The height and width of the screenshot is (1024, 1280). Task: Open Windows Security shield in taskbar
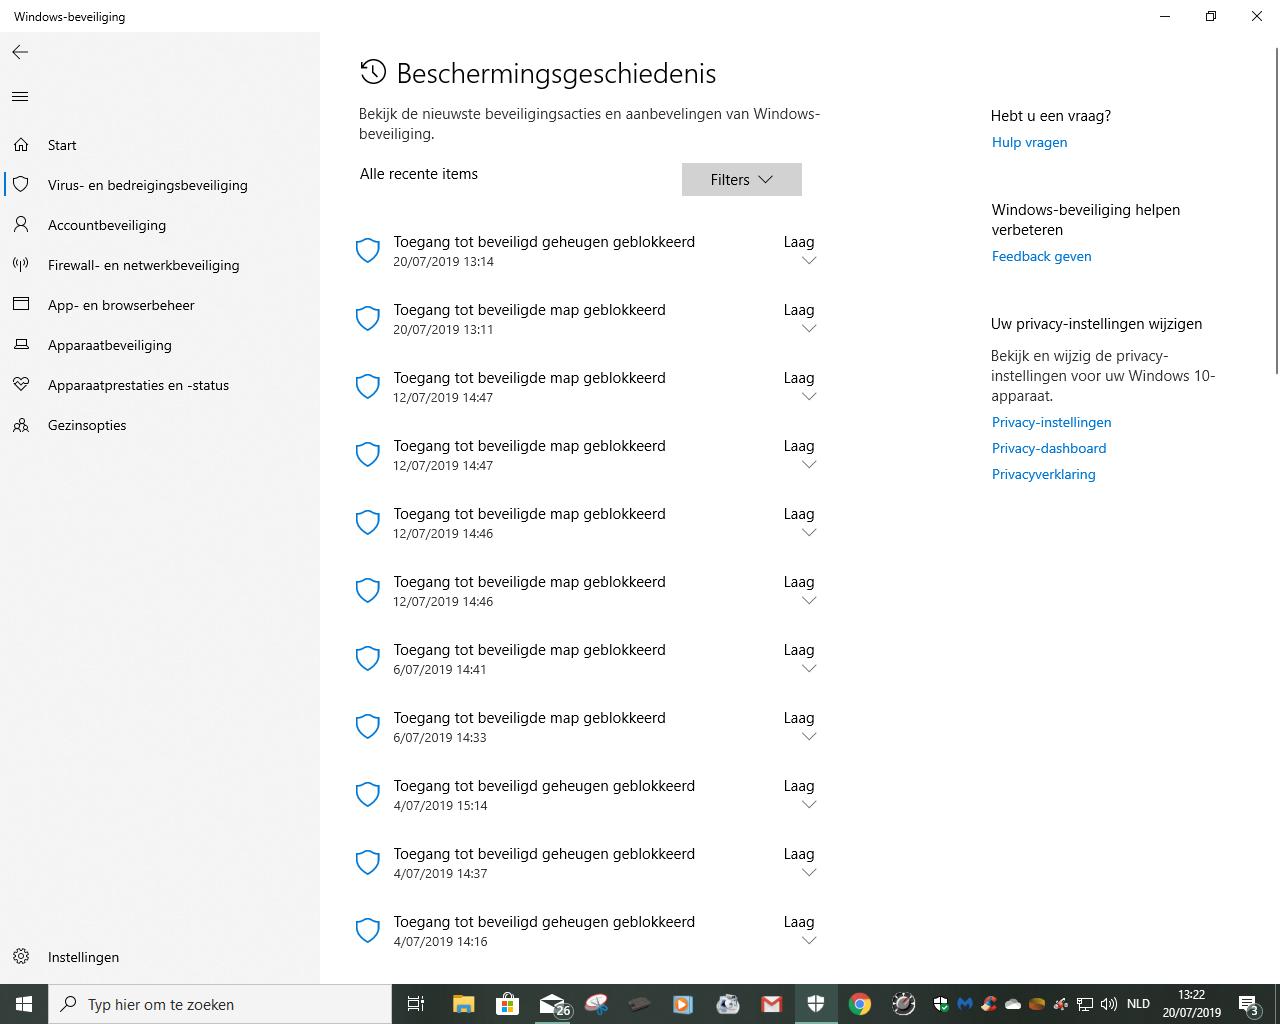816,1004
